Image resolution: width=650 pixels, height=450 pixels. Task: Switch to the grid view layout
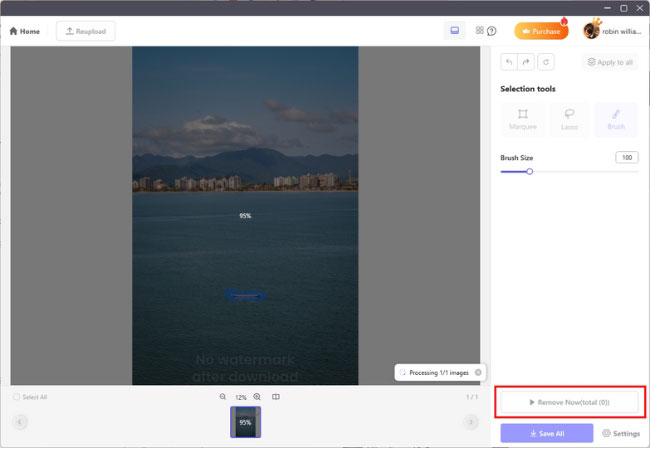coord(479,31)
